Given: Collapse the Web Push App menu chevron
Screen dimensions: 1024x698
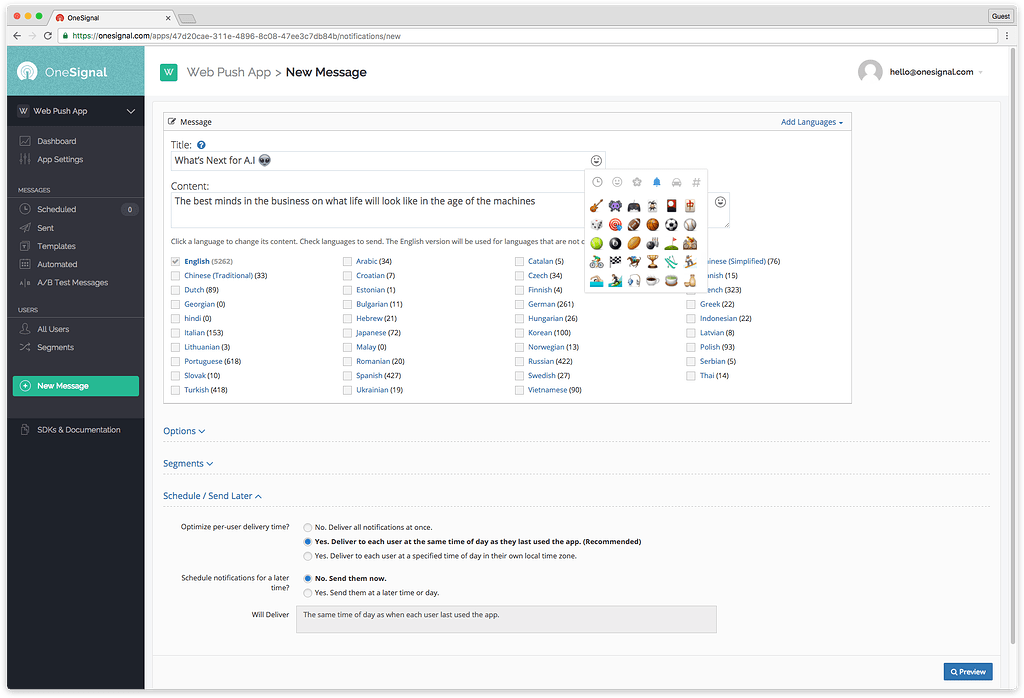Looking at the screenshot, I should pos(129,112).
